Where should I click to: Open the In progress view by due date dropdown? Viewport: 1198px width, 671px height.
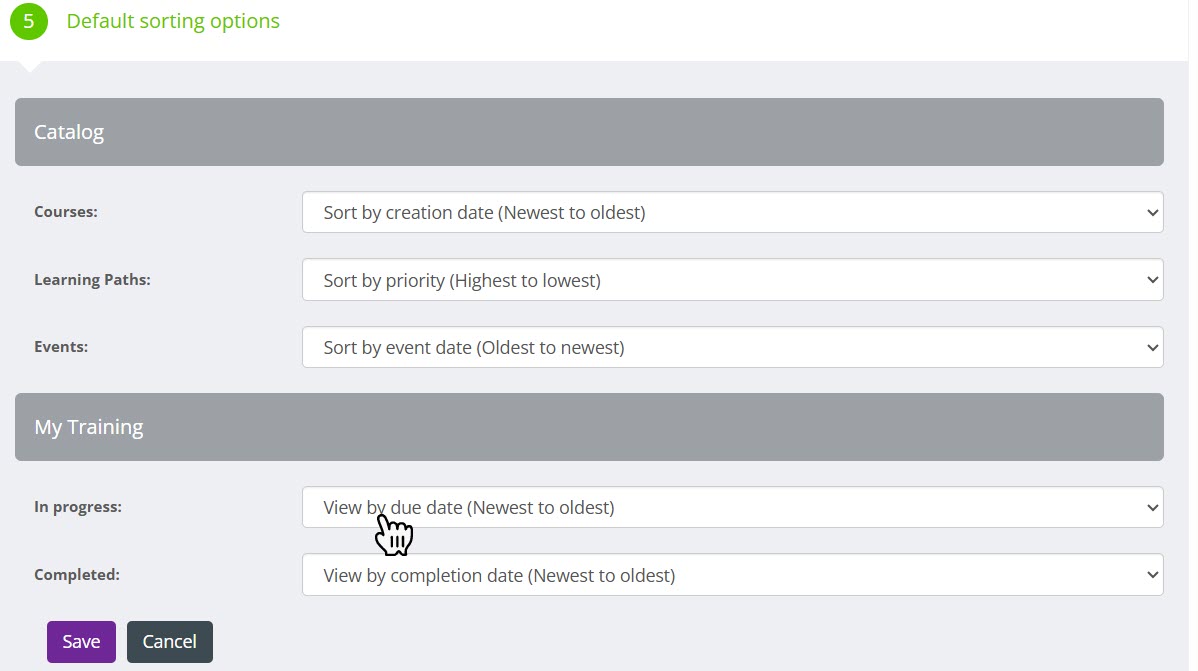pos(732,508)
